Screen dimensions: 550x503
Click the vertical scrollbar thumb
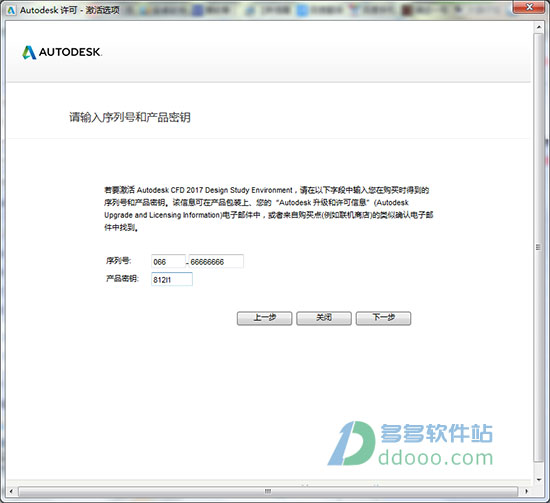(538, 247)
